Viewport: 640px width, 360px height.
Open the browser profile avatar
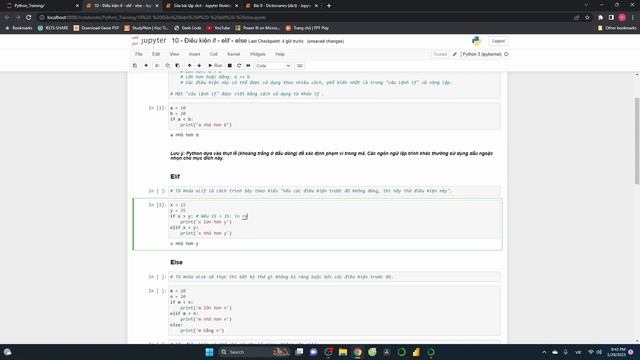[622, 17]
